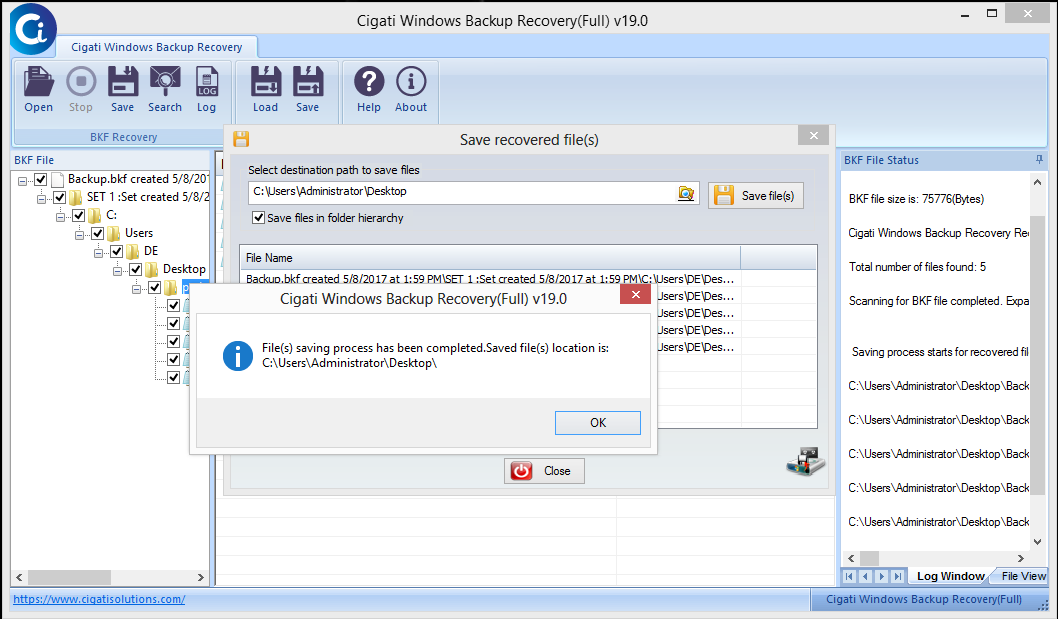This screenshot has width=1058, height=619.
Task: Click the computer drives icon in Save dialog
Action: [806, 461]
